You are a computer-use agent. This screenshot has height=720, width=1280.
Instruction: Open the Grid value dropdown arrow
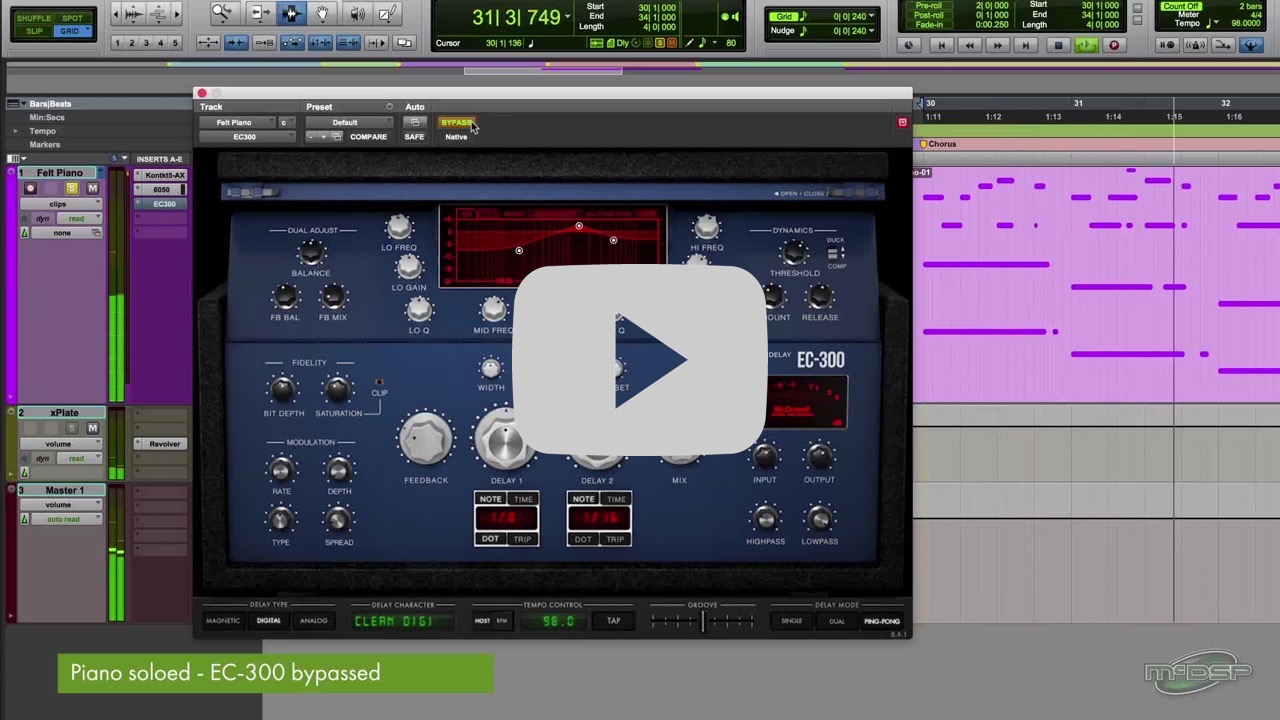[871, 16]
